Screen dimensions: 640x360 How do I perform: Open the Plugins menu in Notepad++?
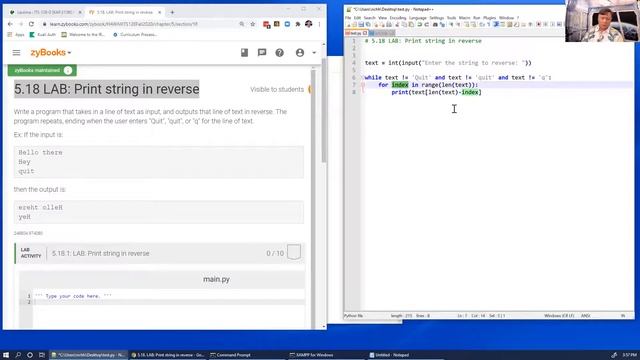(489, 18)
